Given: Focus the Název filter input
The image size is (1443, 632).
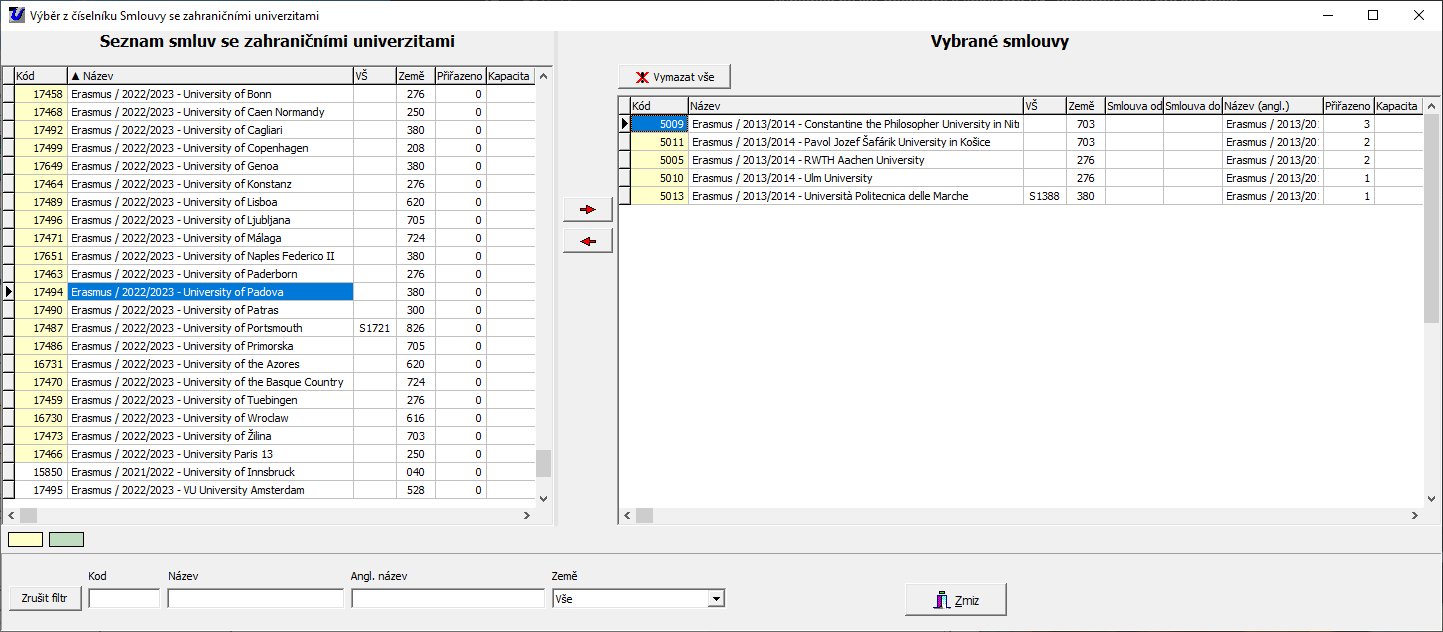Looking at the screenshot, I should (255, 598).
